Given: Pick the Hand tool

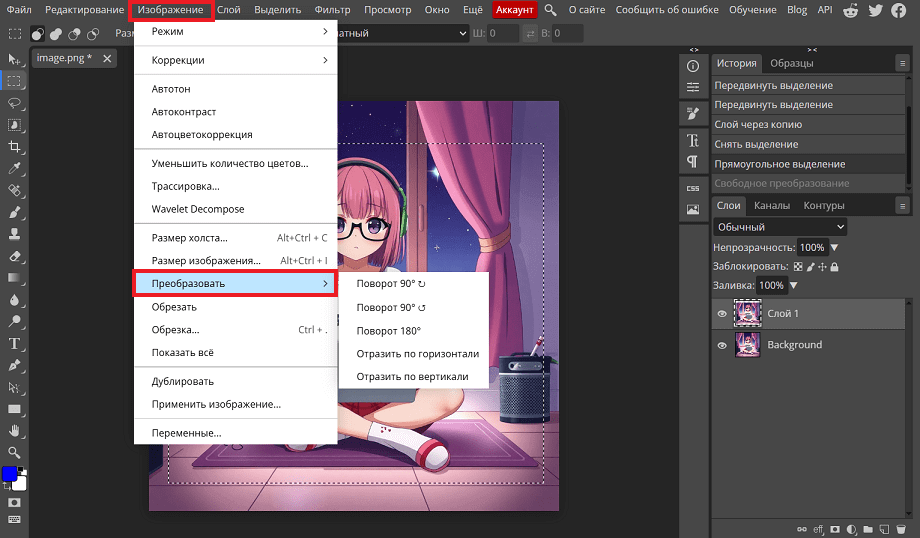Looking at the screenshot, I should [x=15, y=431].
